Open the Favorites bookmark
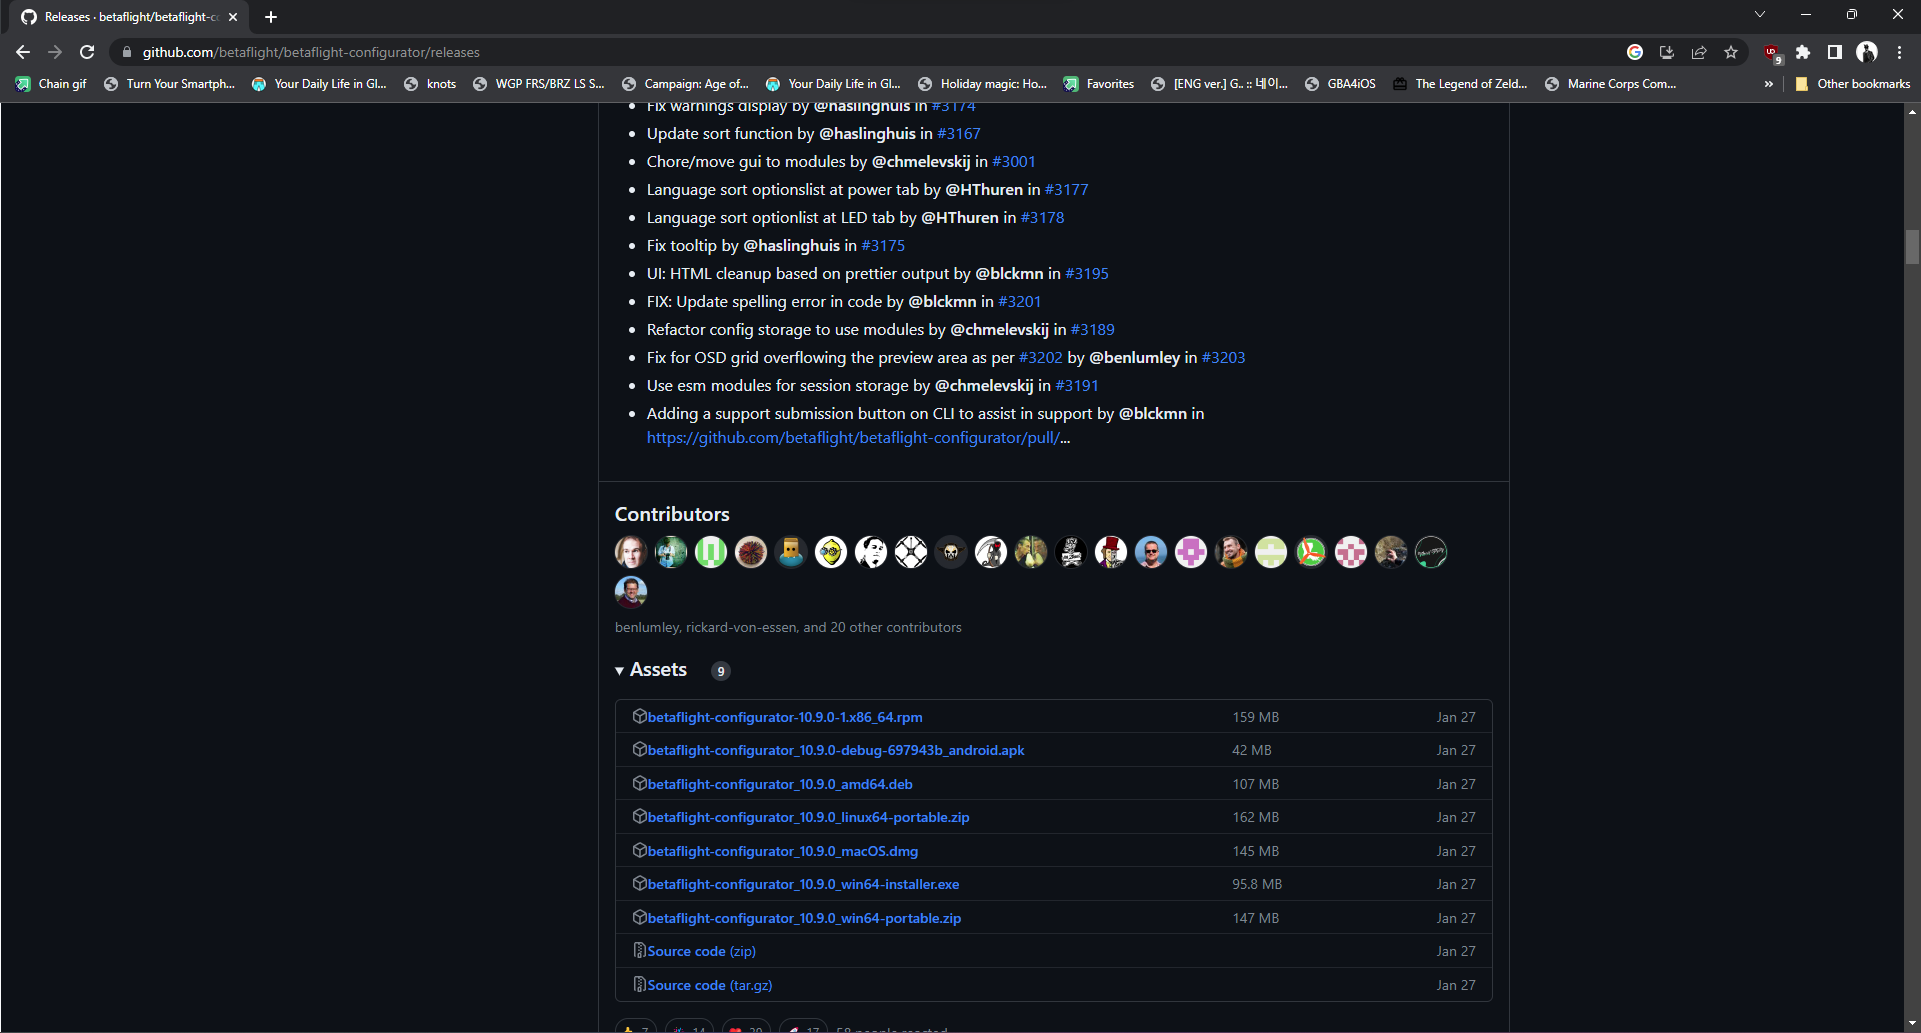The image size is (1921, 1033). [1098, 84]
